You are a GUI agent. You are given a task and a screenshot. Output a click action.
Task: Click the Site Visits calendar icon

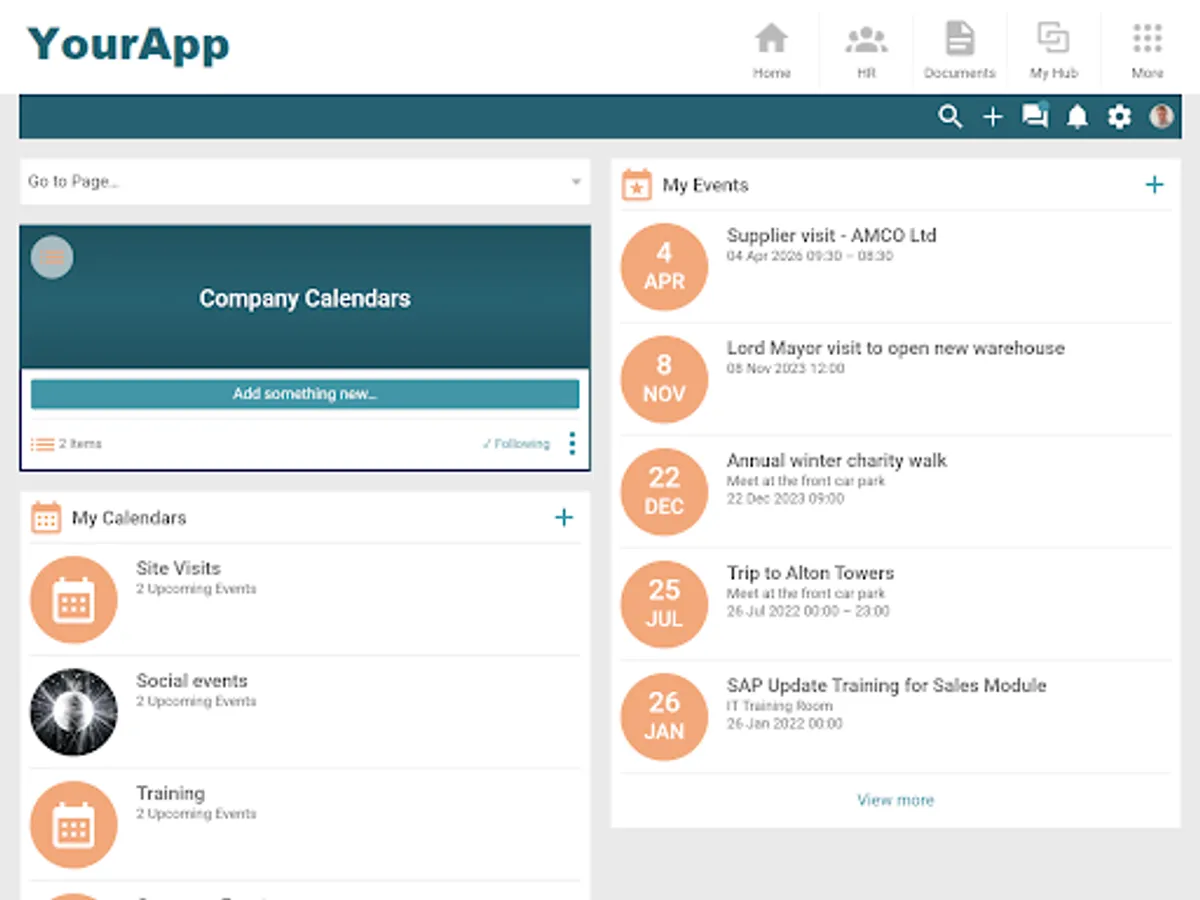(74, 600)
